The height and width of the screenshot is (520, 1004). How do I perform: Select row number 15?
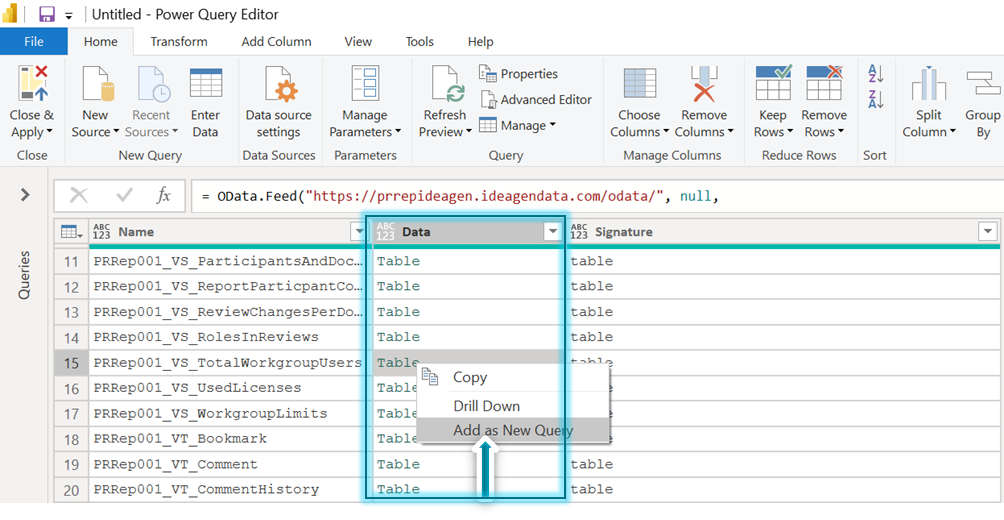tap(72, 362)
